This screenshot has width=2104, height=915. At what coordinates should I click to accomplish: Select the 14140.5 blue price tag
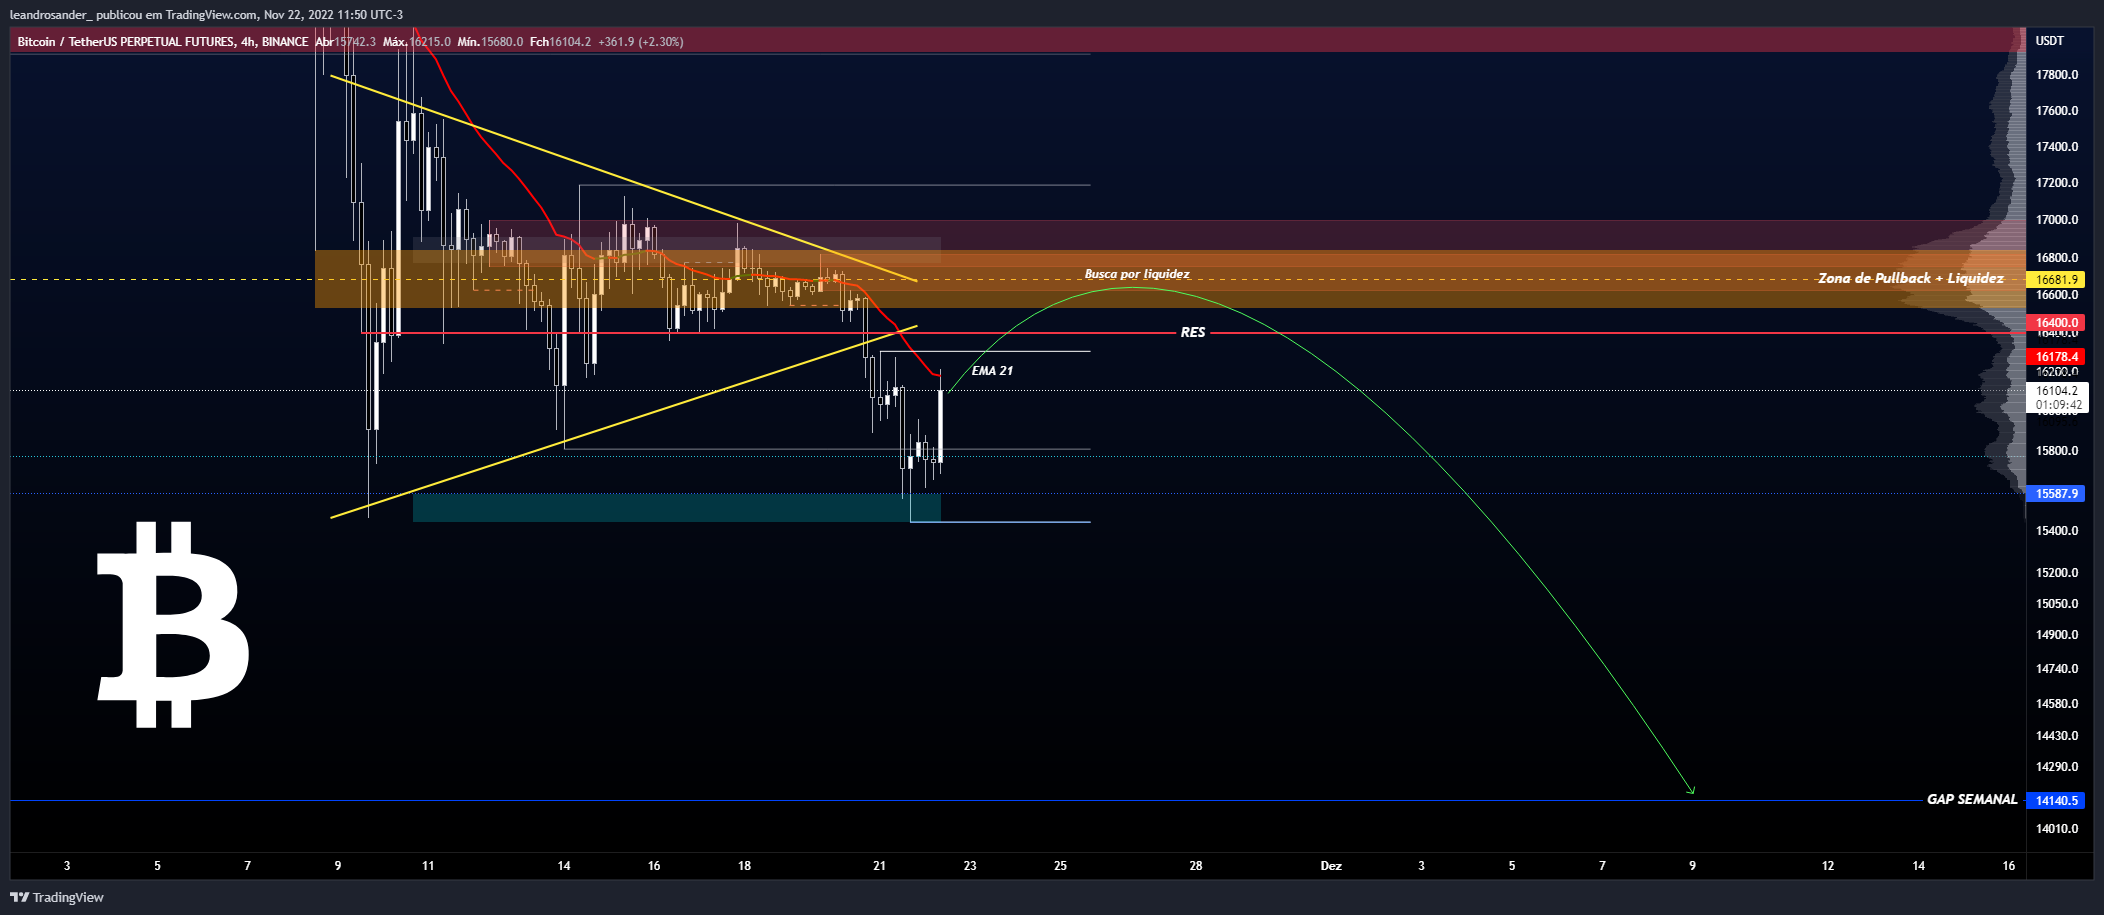coord(2056,801)
